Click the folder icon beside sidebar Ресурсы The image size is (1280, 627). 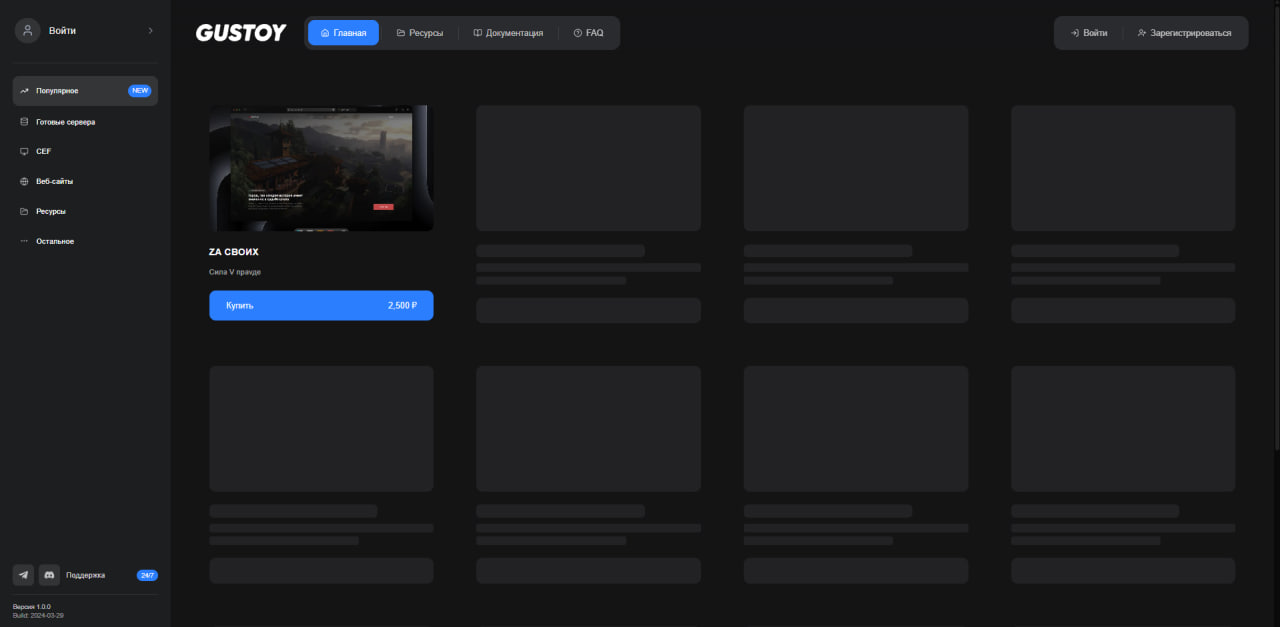(25, 212)
